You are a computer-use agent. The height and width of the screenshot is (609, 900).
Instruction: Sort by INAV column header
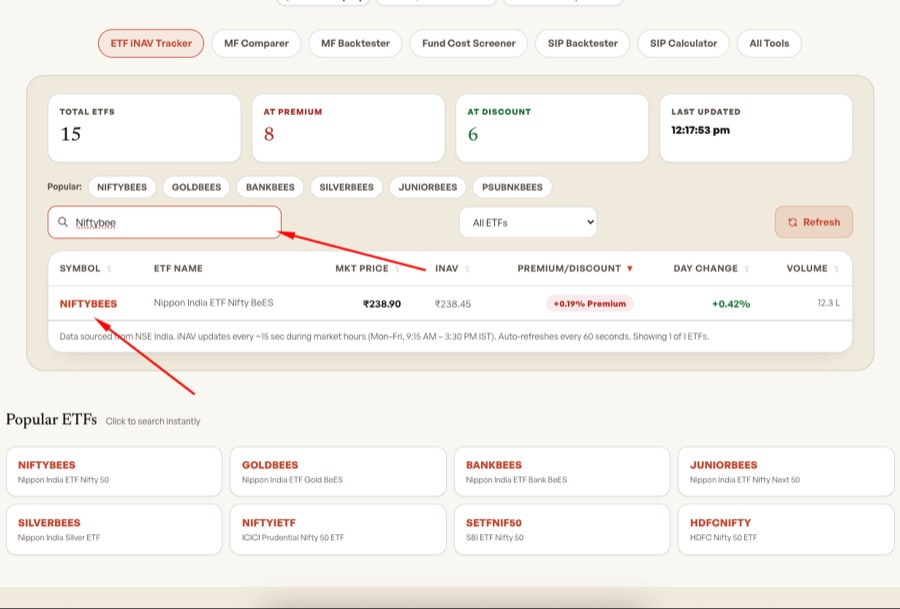click(x=452, y=269)
